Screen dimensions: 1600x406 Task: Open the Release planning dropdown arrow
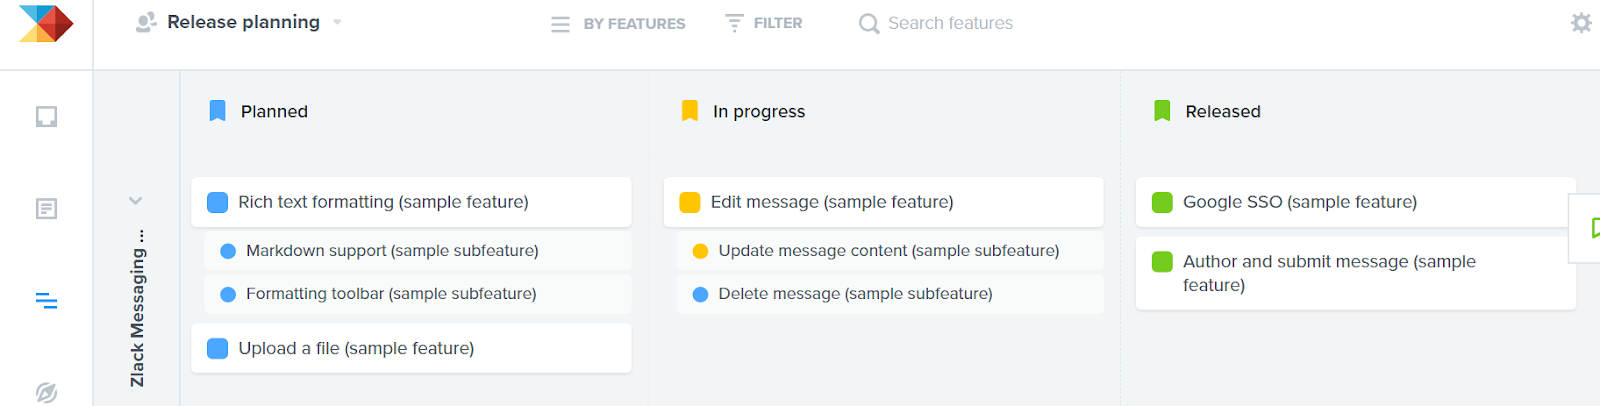click(337, 22)
